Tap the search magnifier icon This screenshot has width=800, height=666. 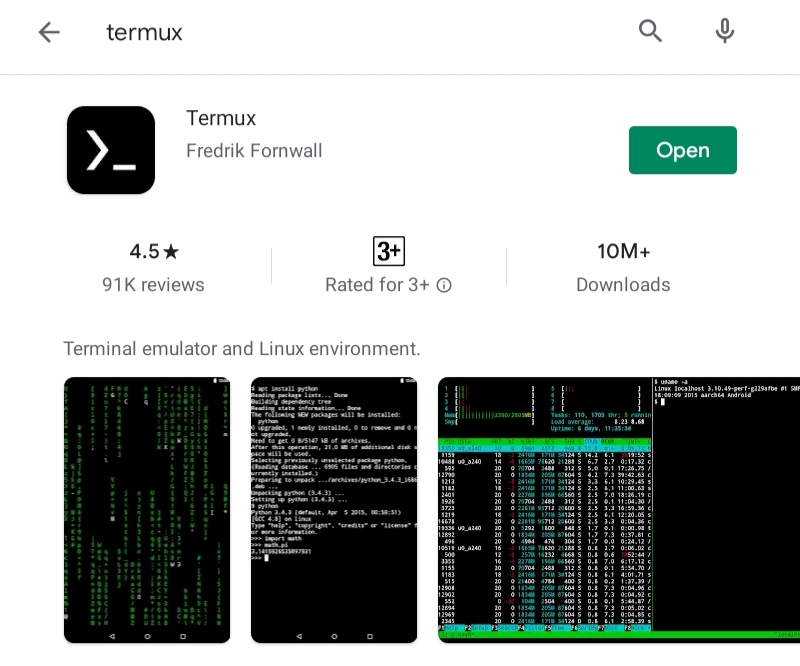(x=650, y=31)
